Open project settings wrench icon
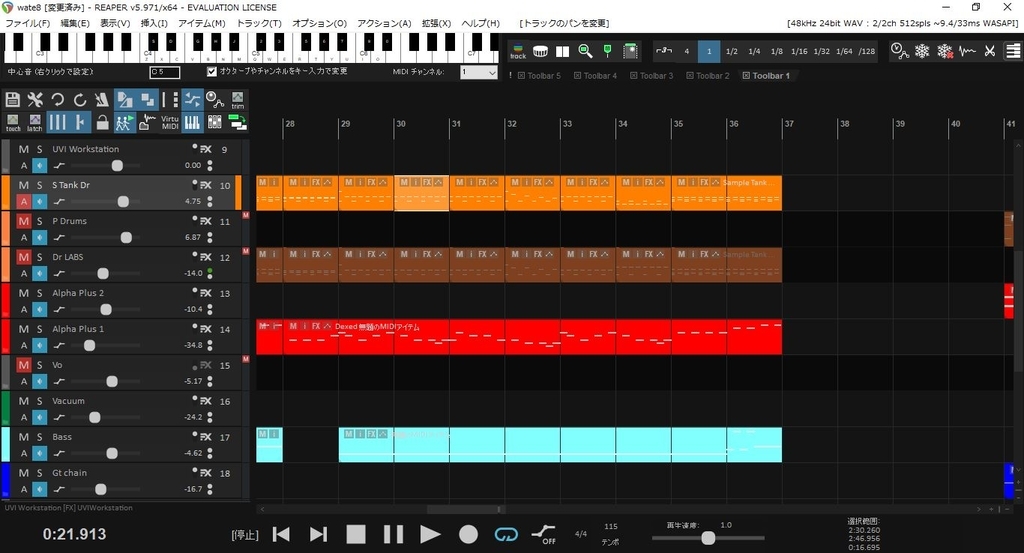This screenshot has width=1024, height=553. tap(35, 99)
